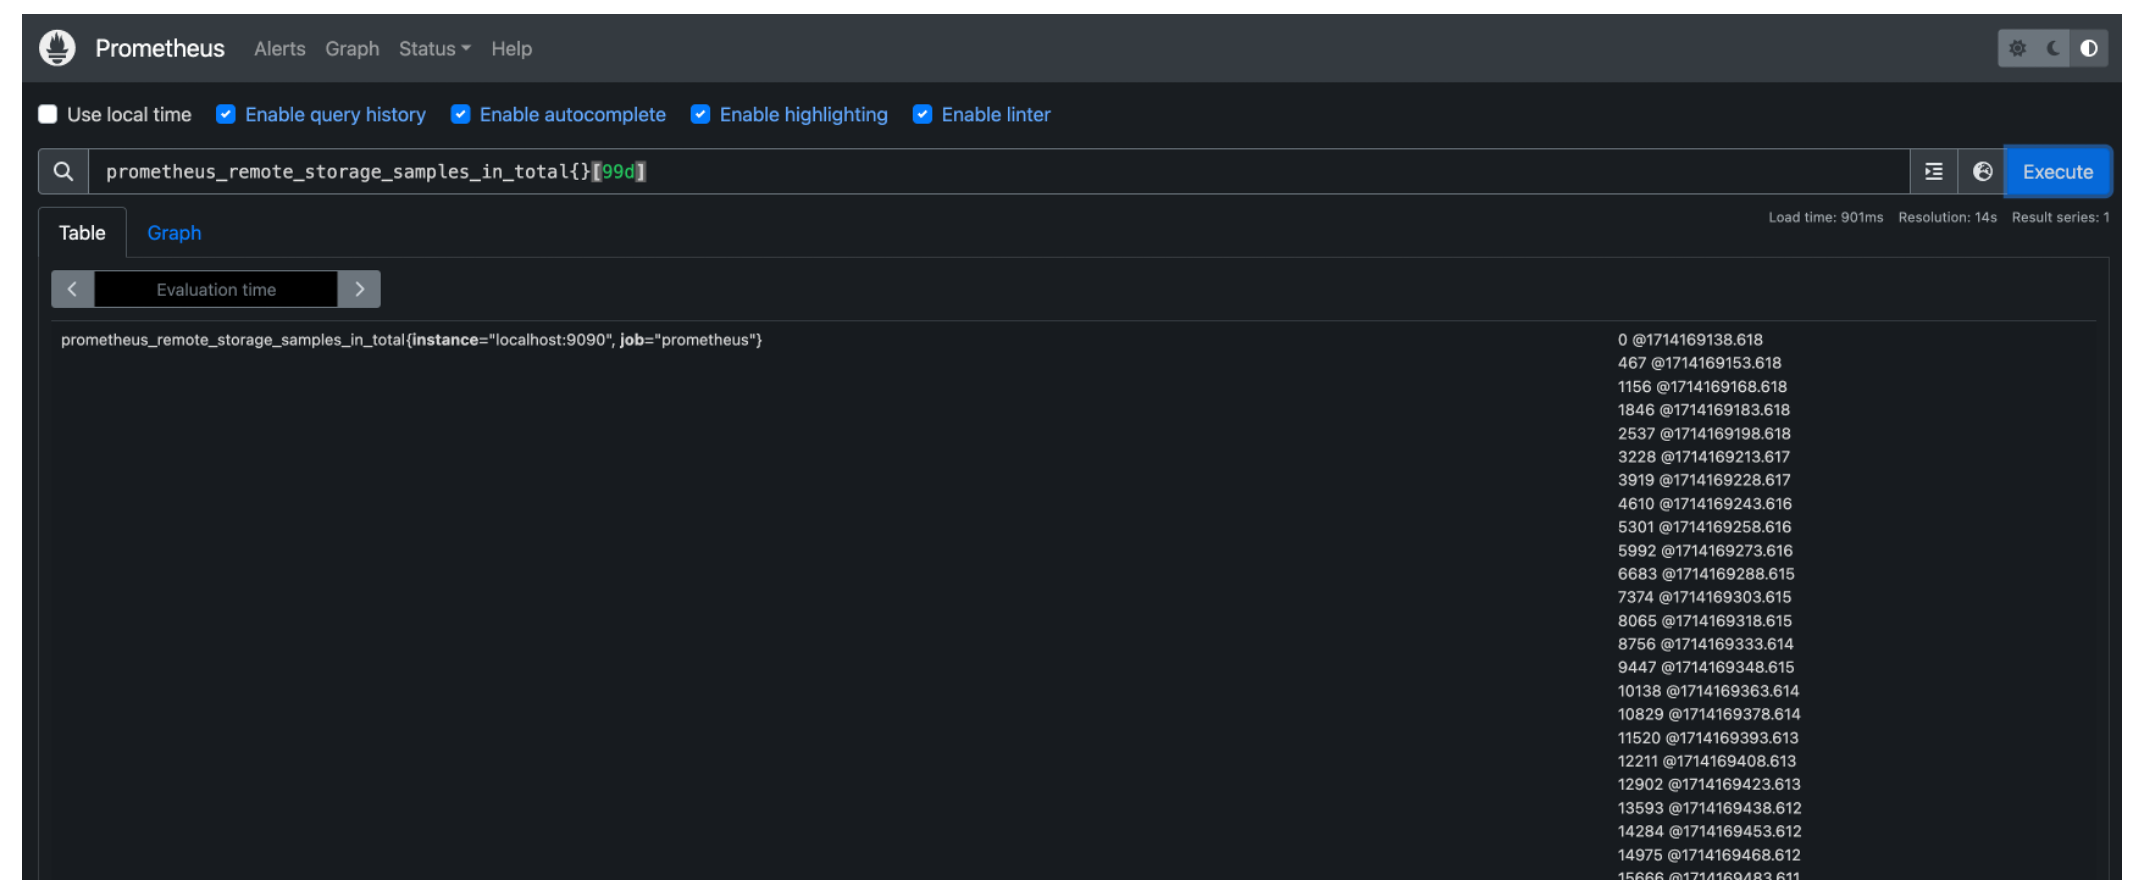2138x896 pixels.
Task: Switch to the Graph tab
Action: [x=174, y=233]
